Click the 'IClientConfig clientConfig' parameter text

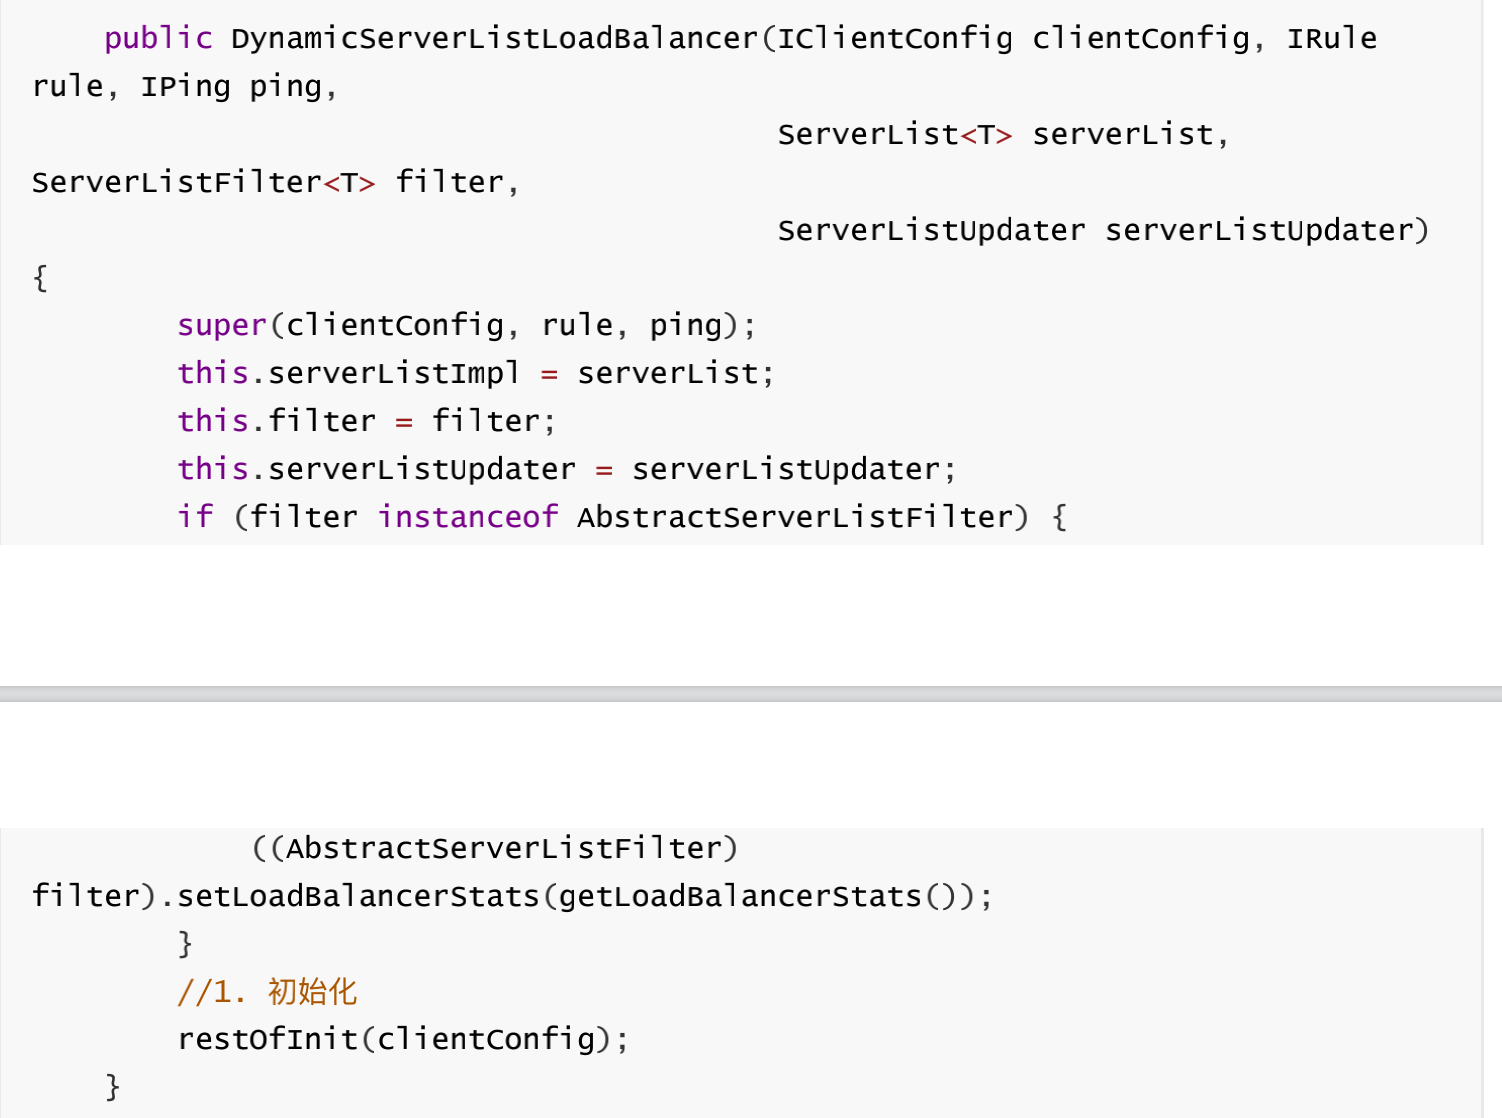1013,39
